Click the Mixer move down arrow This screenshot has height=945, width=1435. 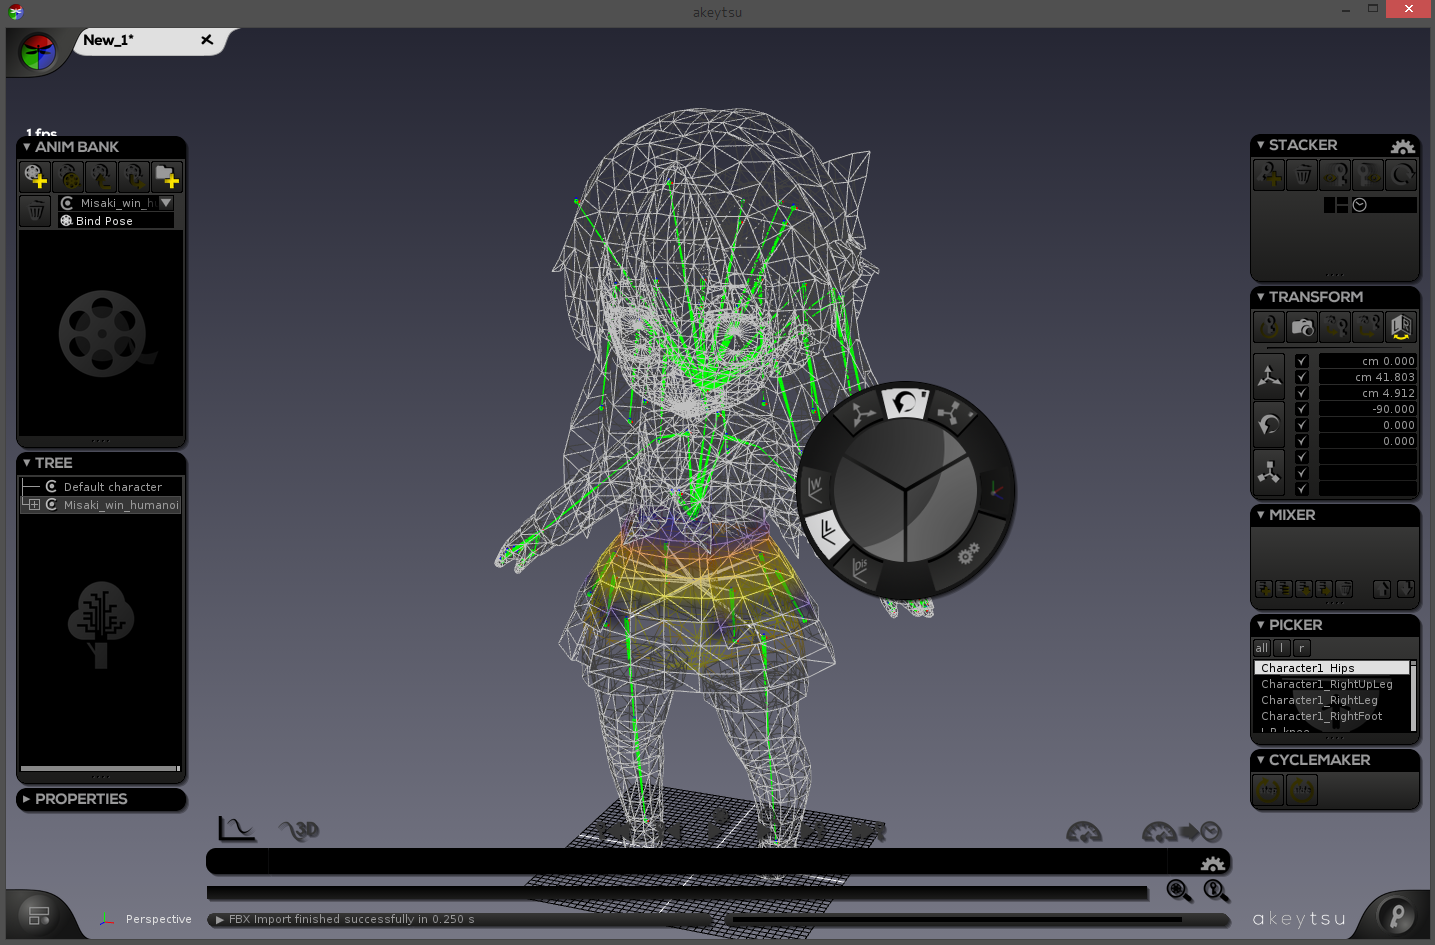pos(1405,589)
